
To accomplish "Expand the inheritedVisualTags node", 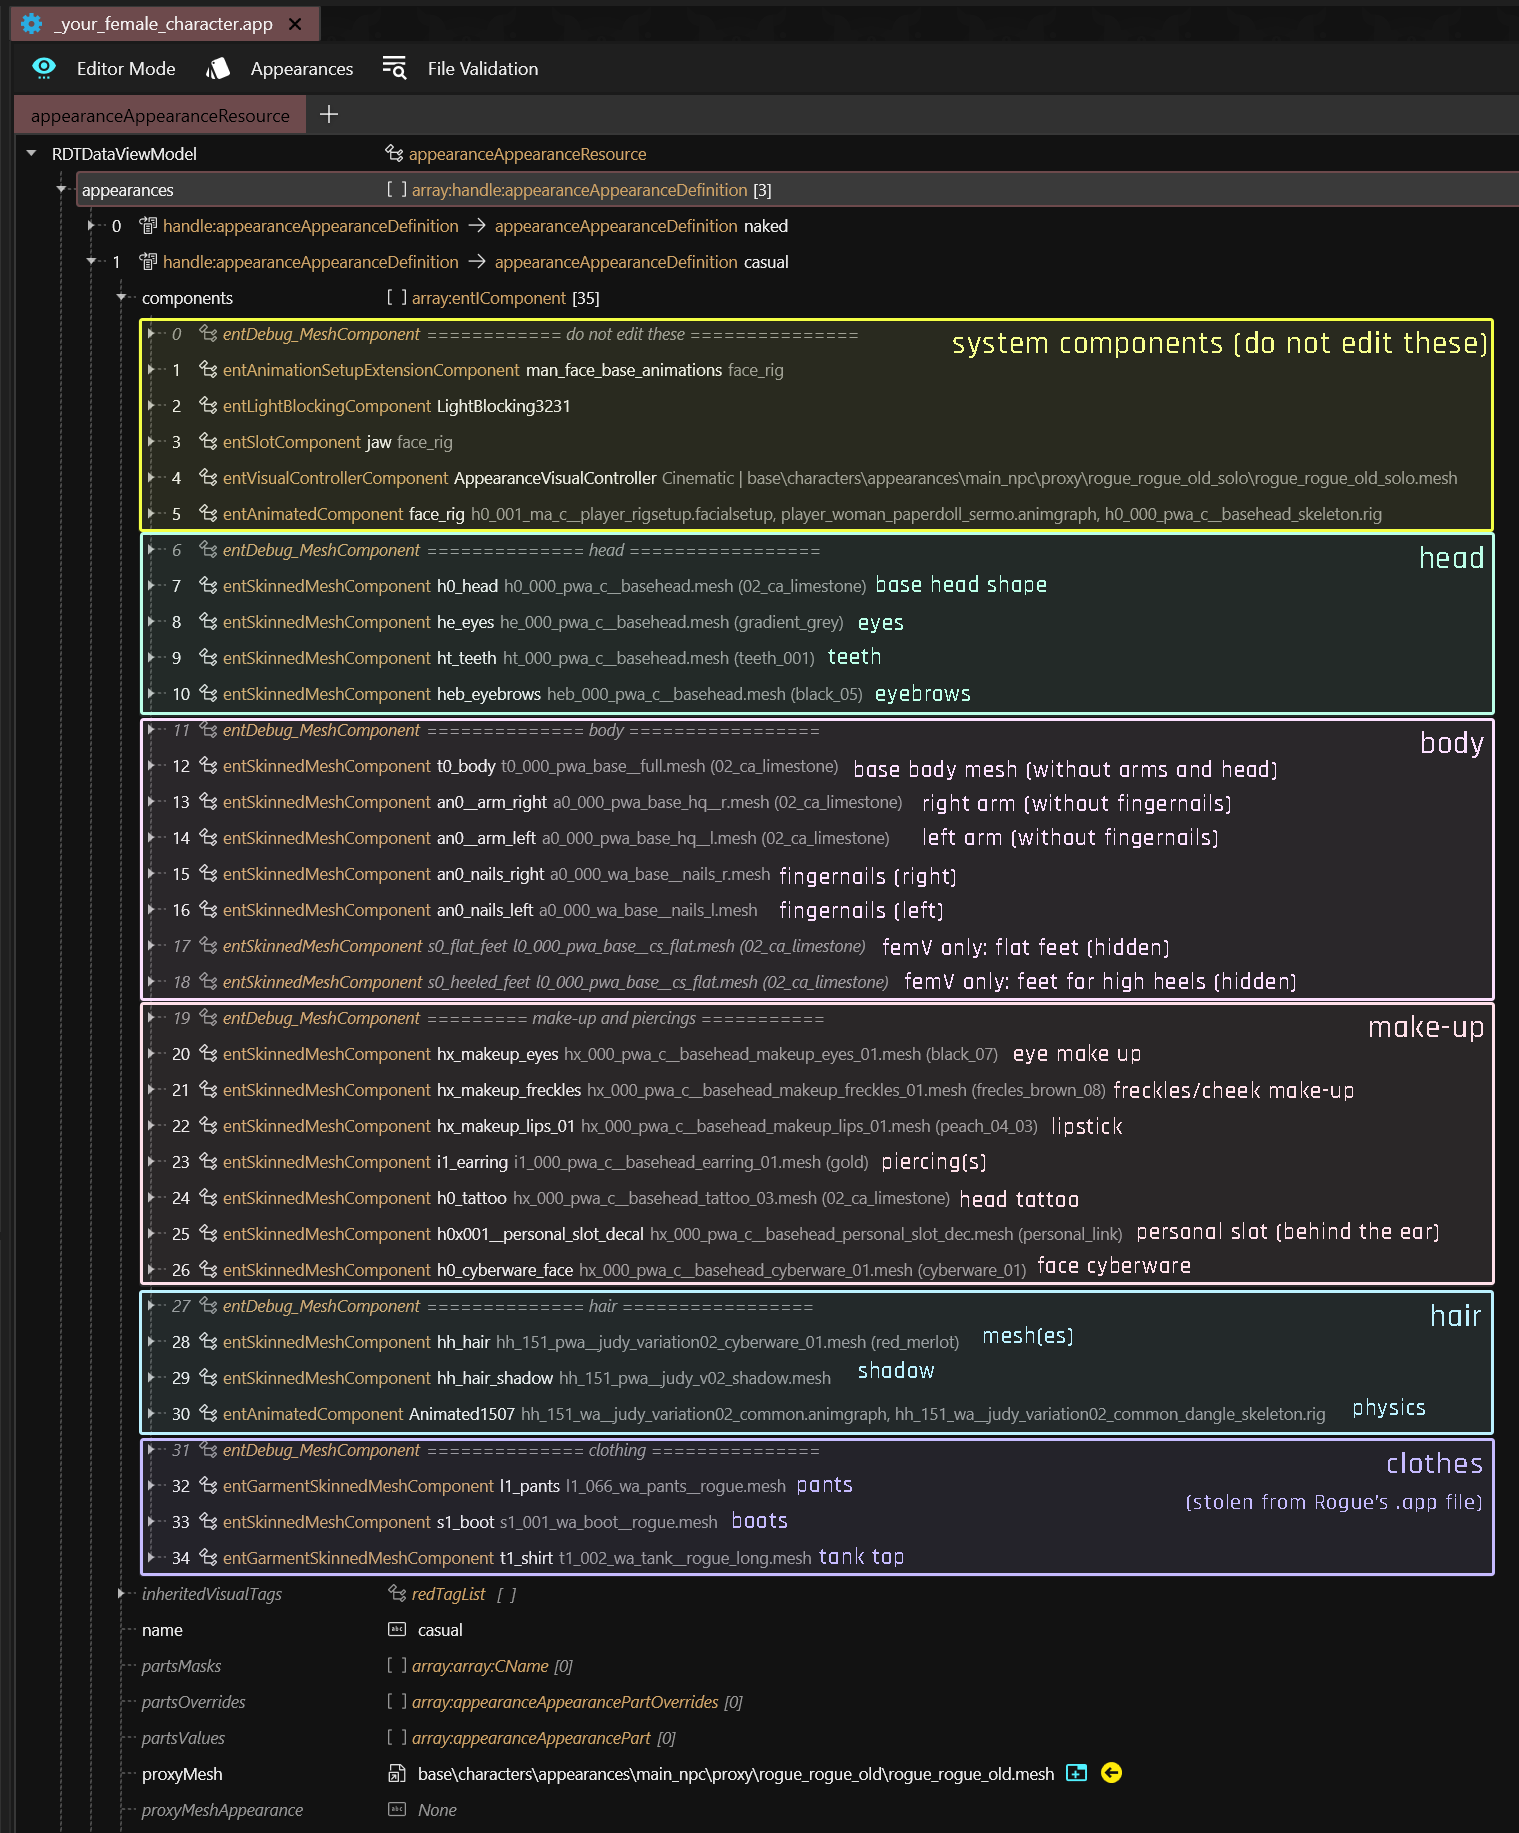I will click(x=122, y=1594).
